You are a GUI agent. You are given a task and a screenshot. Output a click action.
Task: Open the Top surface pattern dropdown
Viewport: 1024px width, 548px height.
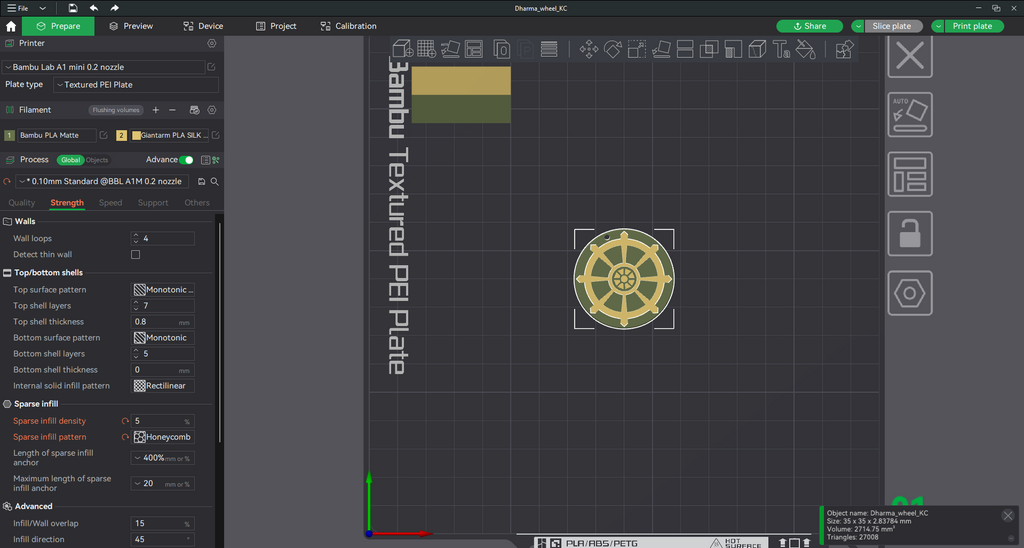tap(163, 289)
